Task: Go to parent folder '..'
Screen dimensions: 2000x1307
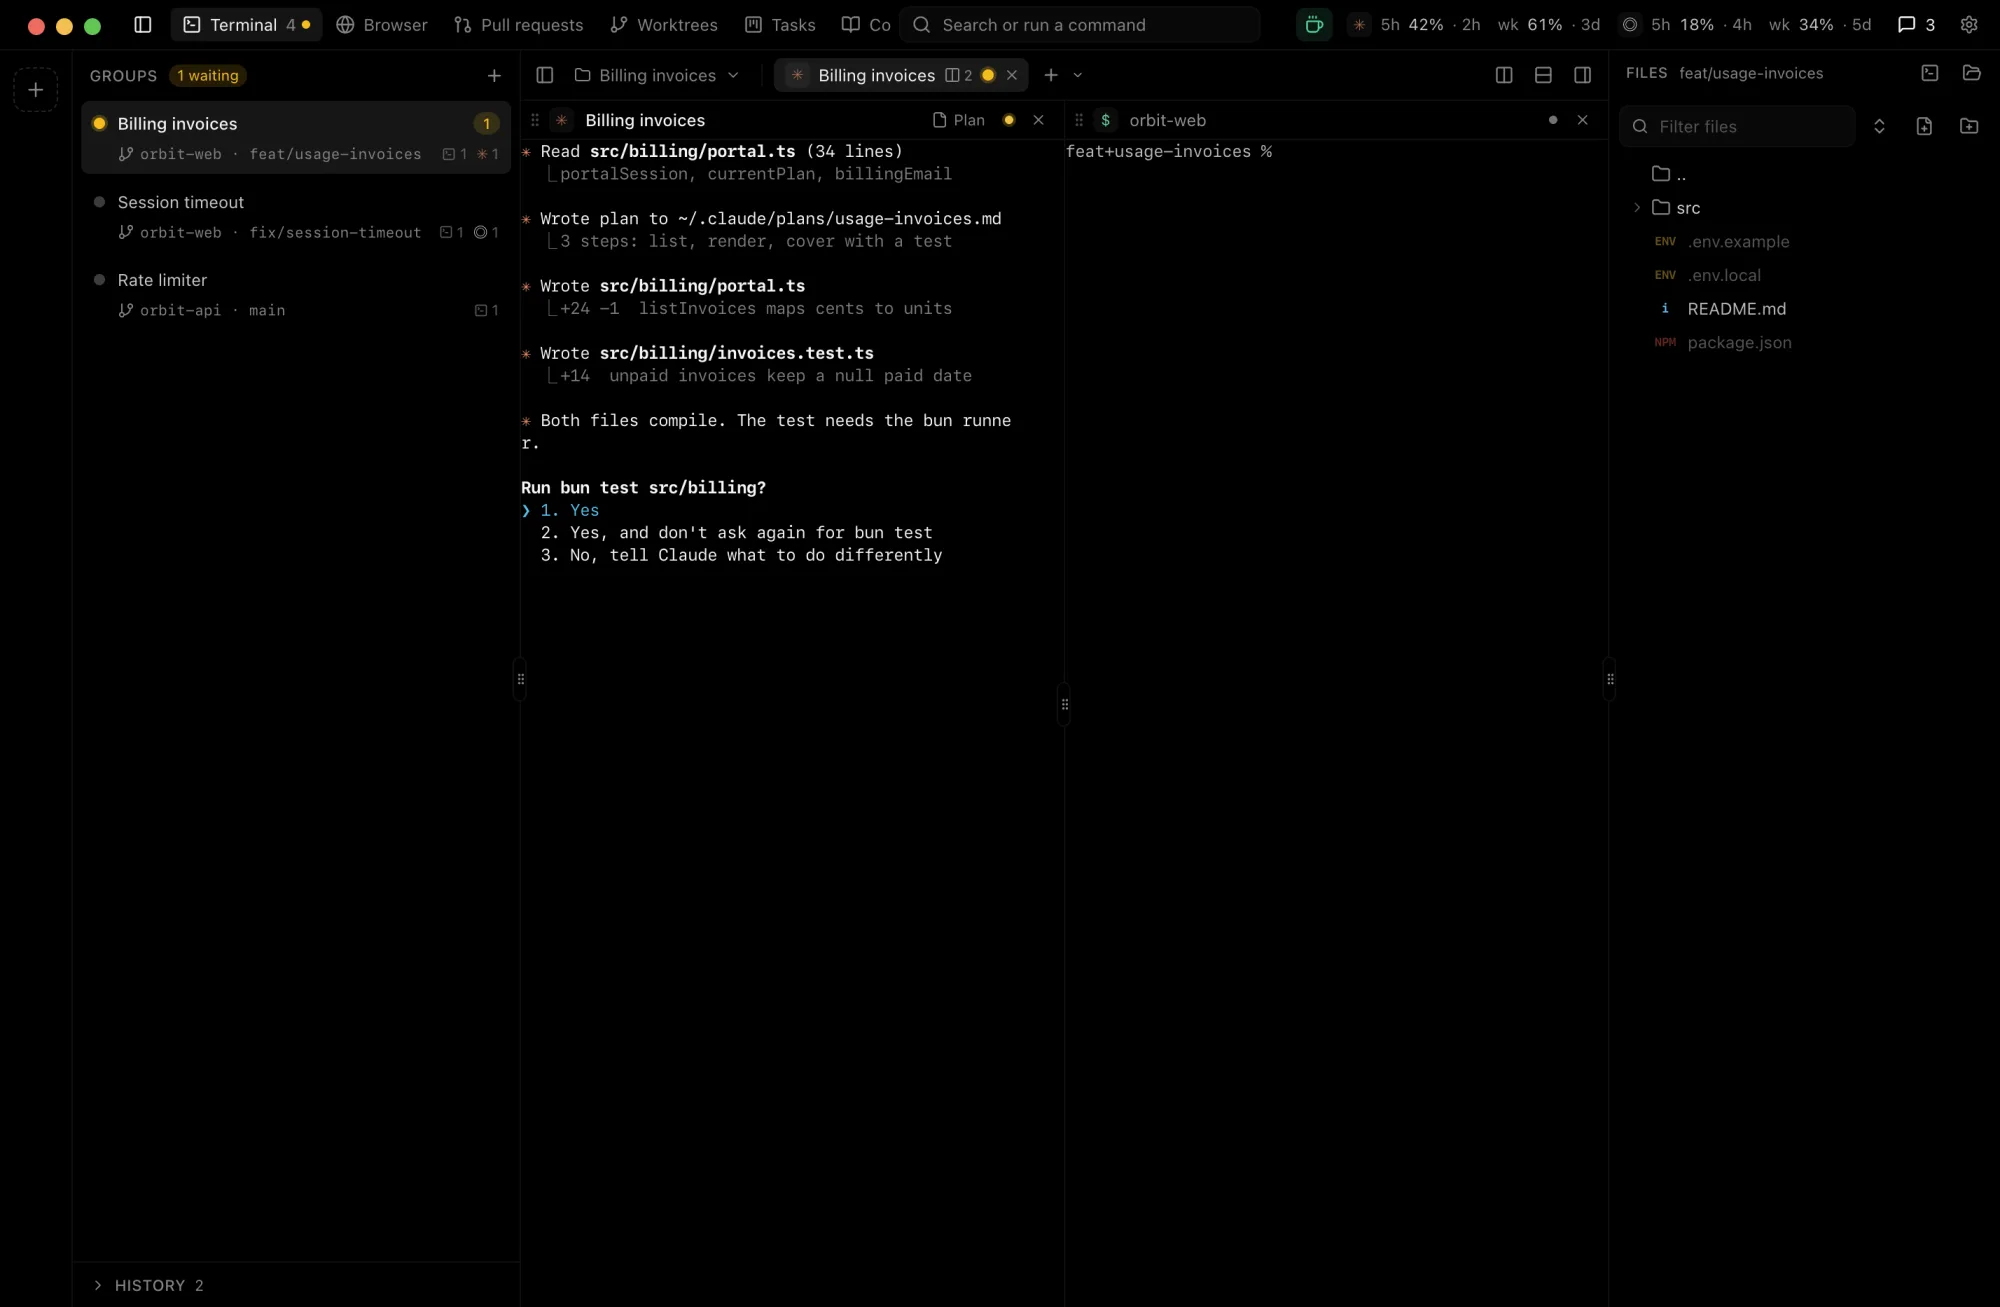Action: pos(1668,174)
